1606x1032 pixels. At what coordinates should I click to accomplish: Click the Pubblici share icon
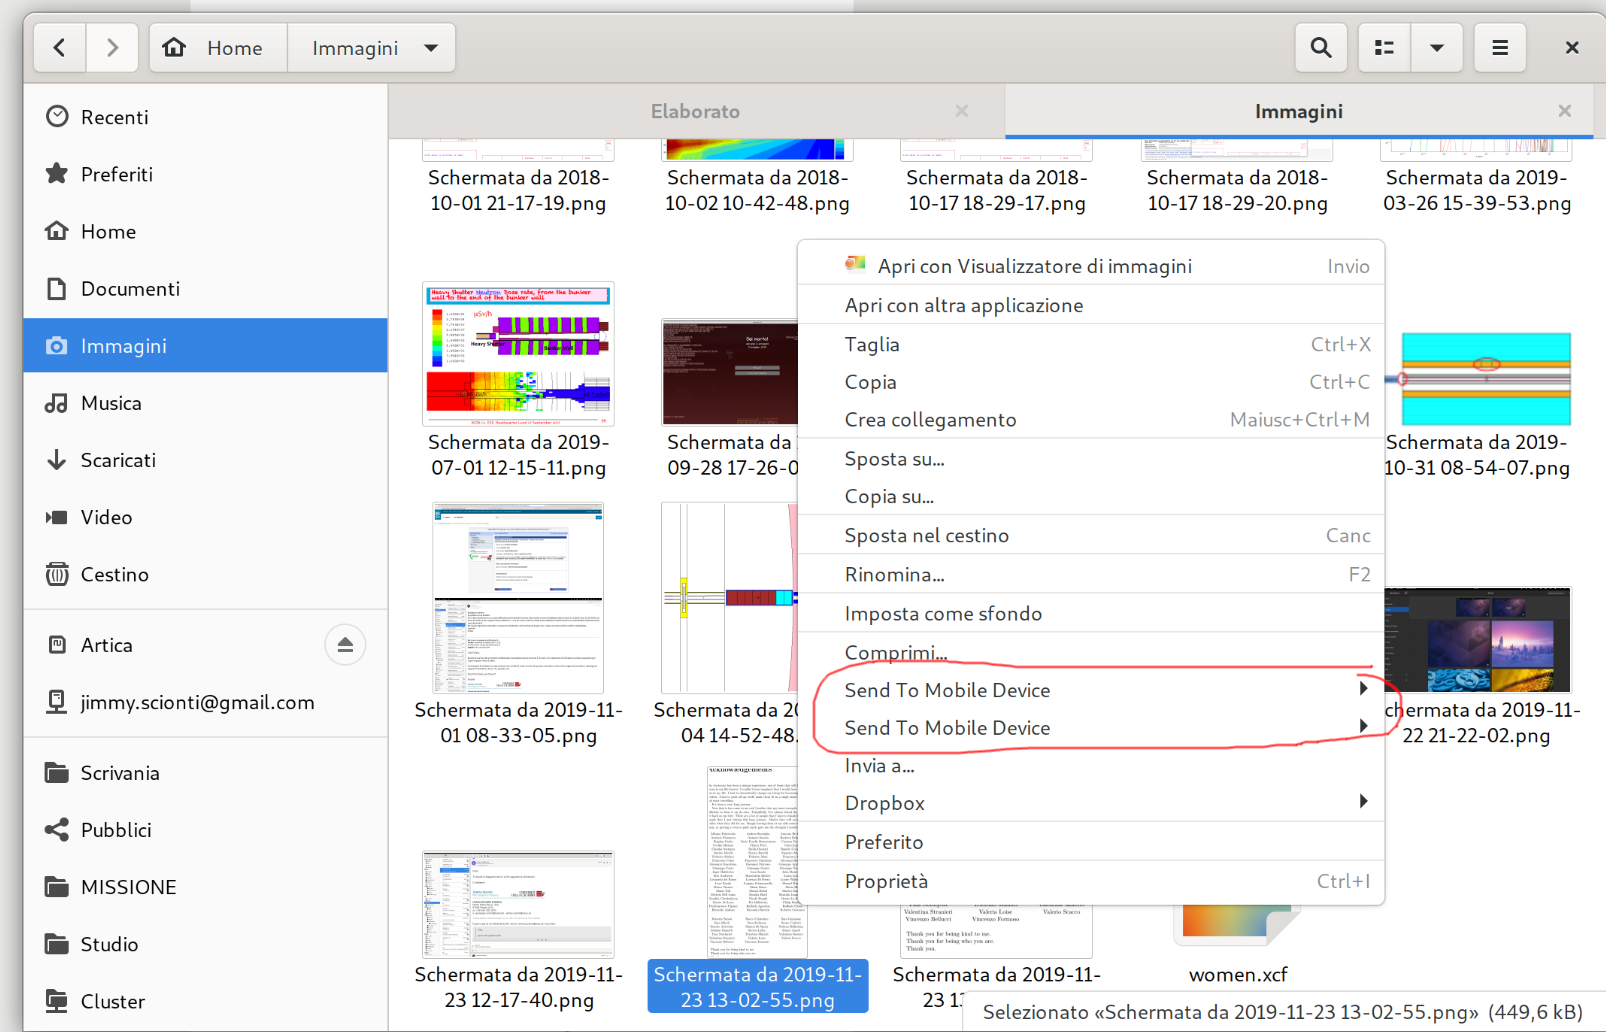(x=58, y=830)
